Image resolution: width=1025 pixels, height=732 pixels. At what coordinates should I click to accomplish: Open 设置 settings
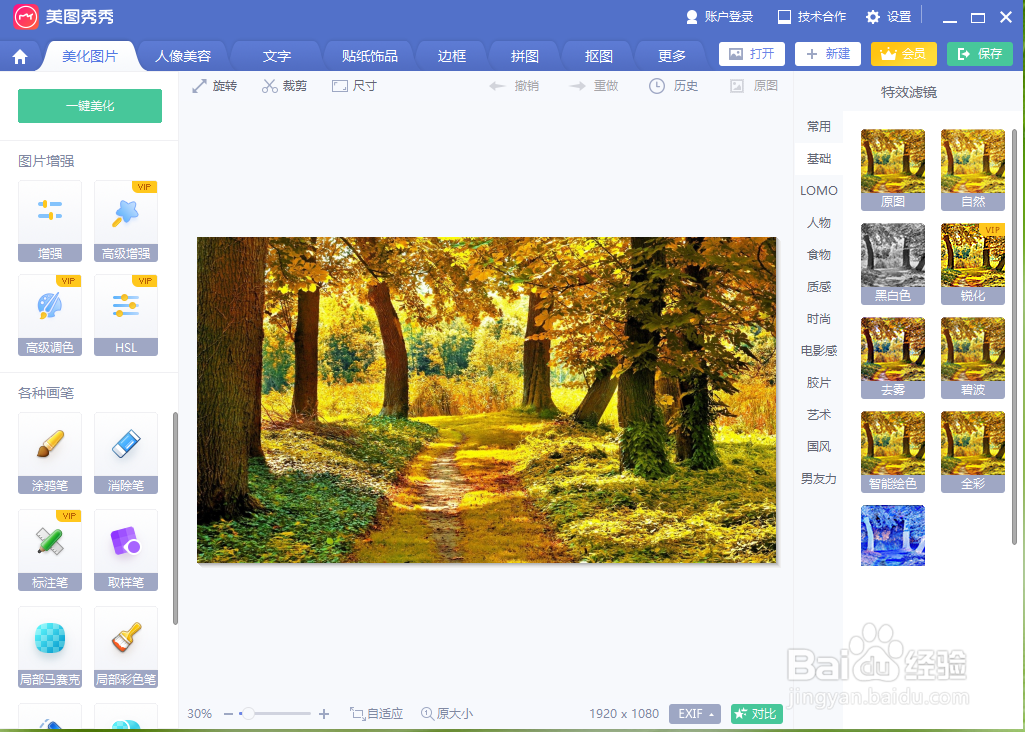point(888,17)
